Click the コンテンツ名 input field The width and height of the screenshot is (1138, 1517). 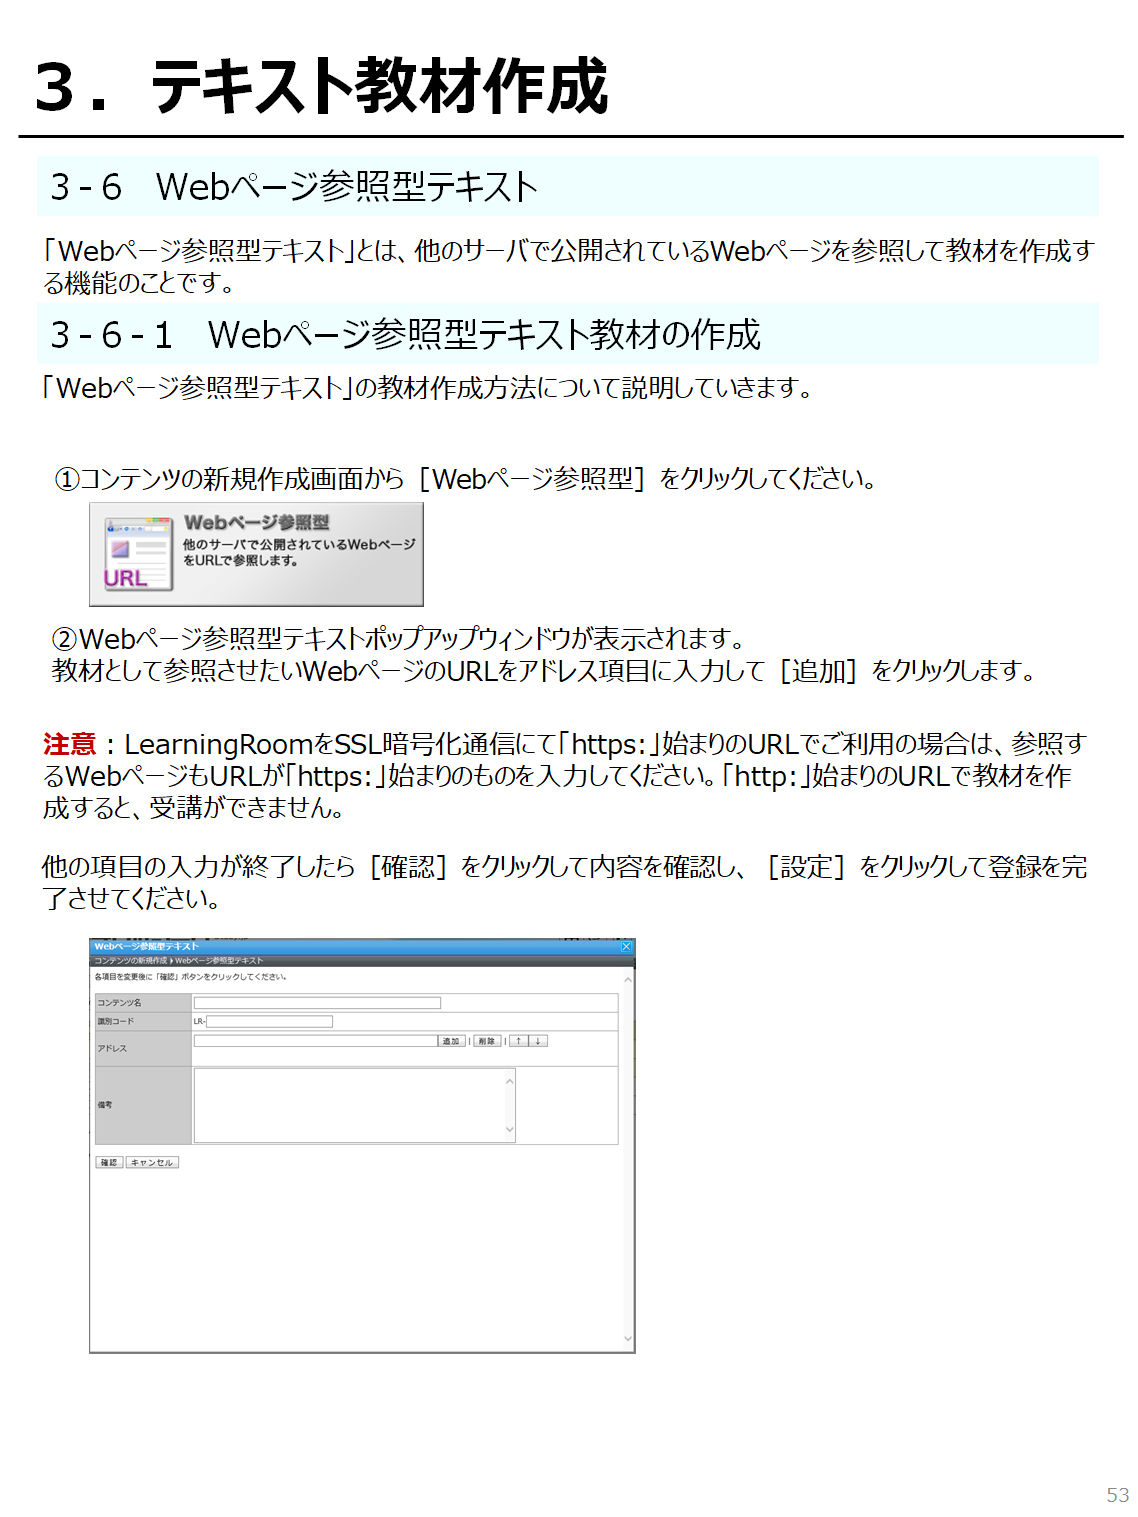[x=317, y=1002]
